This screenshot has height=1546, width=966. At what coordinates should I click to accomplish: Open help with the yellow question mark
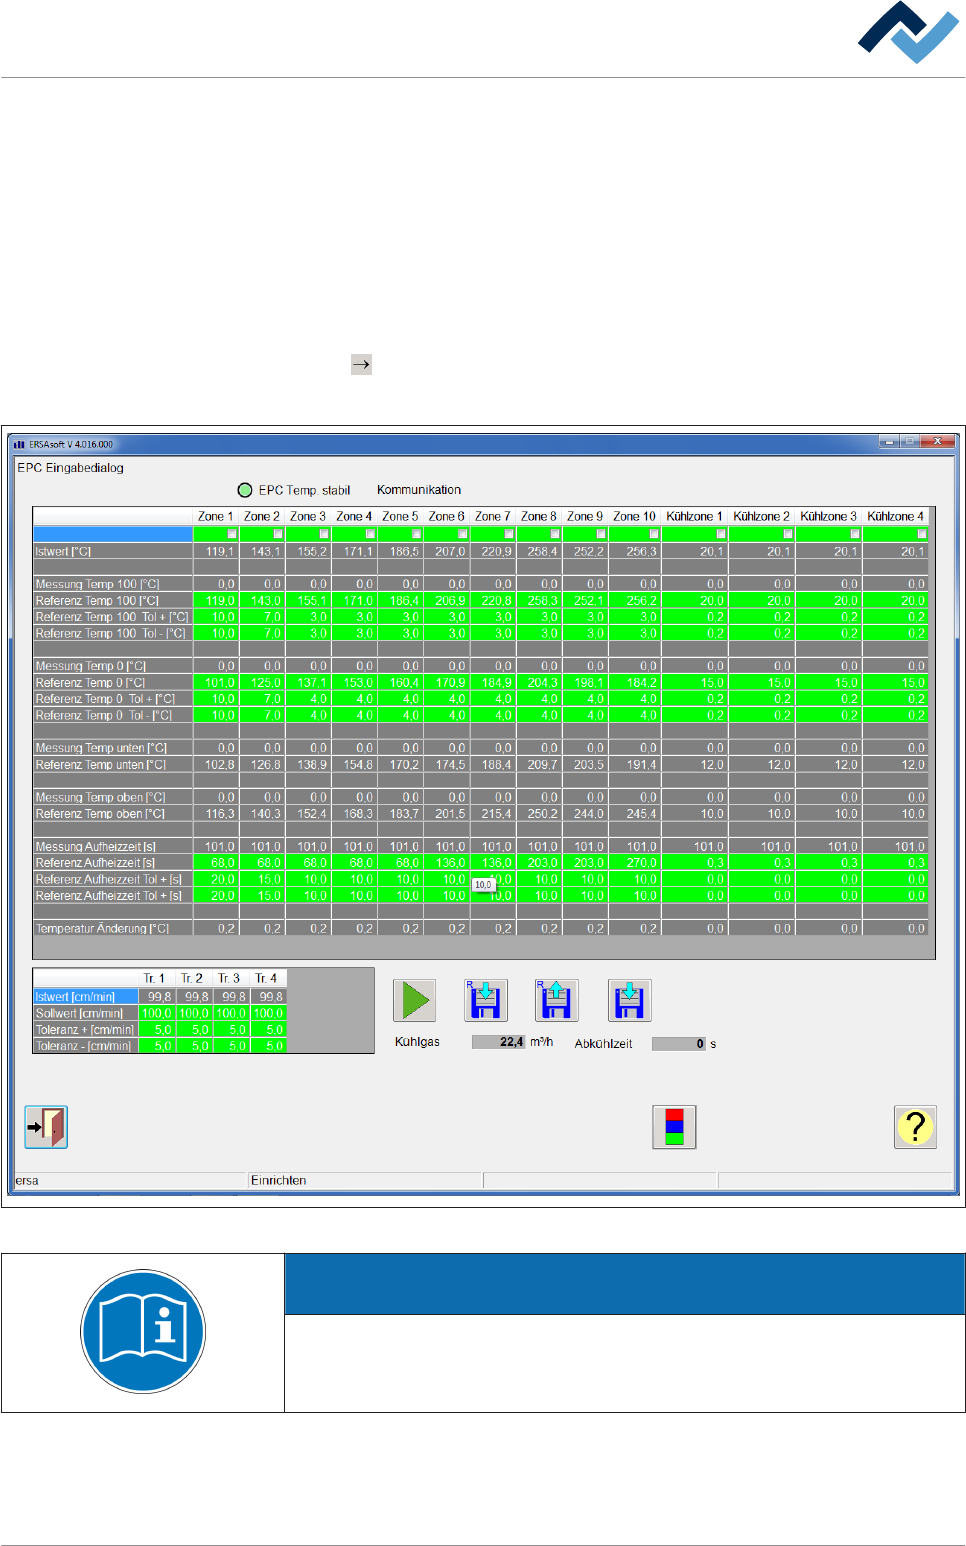coord(914,1127)
